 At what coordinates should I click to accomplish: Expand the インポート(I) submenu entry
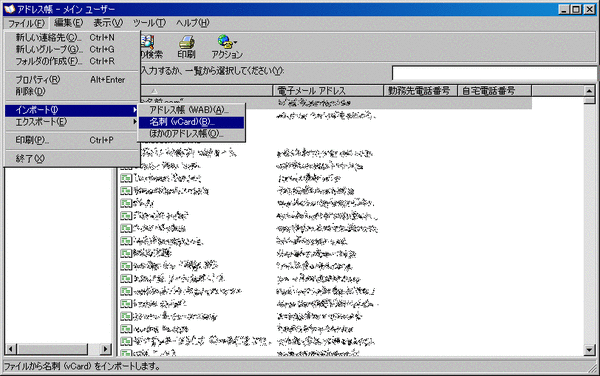point(72,110)
